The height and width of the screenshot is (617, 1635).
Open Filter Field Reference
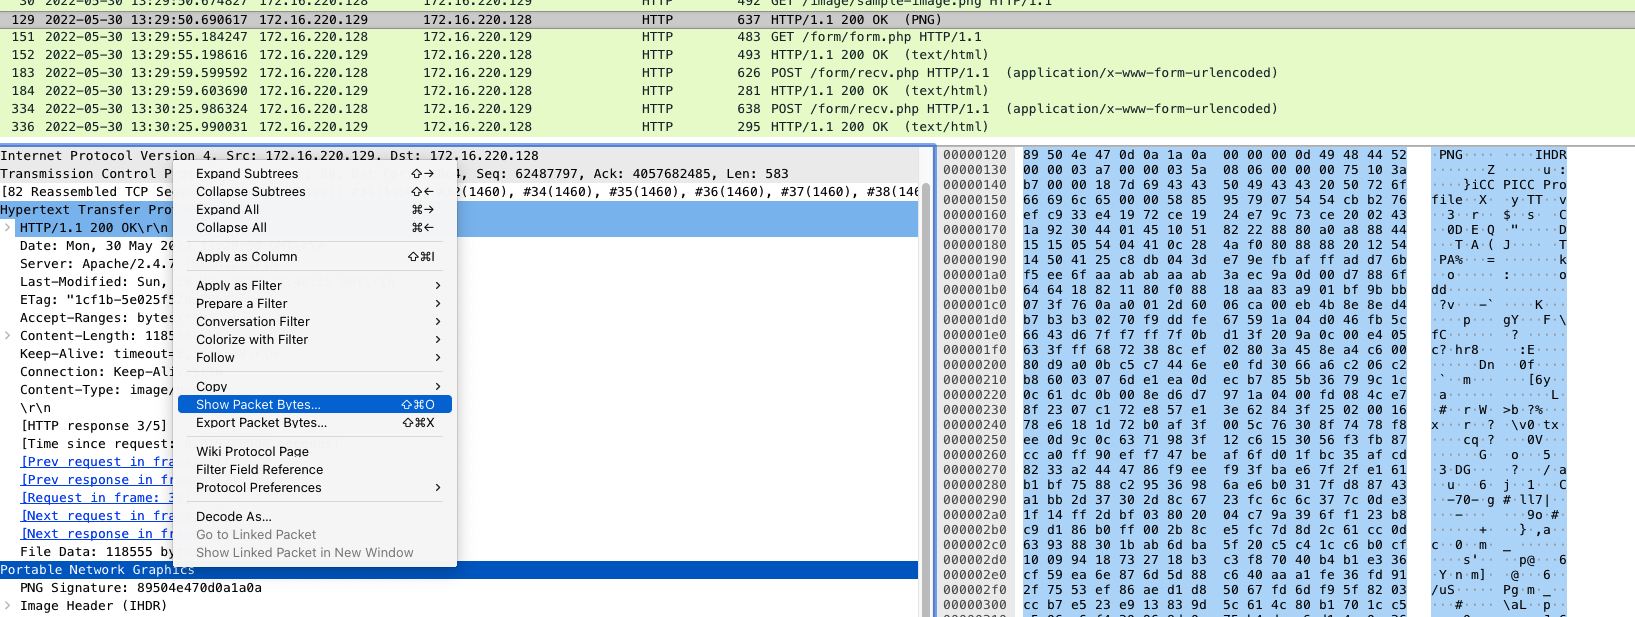click(x=259, y=470)
